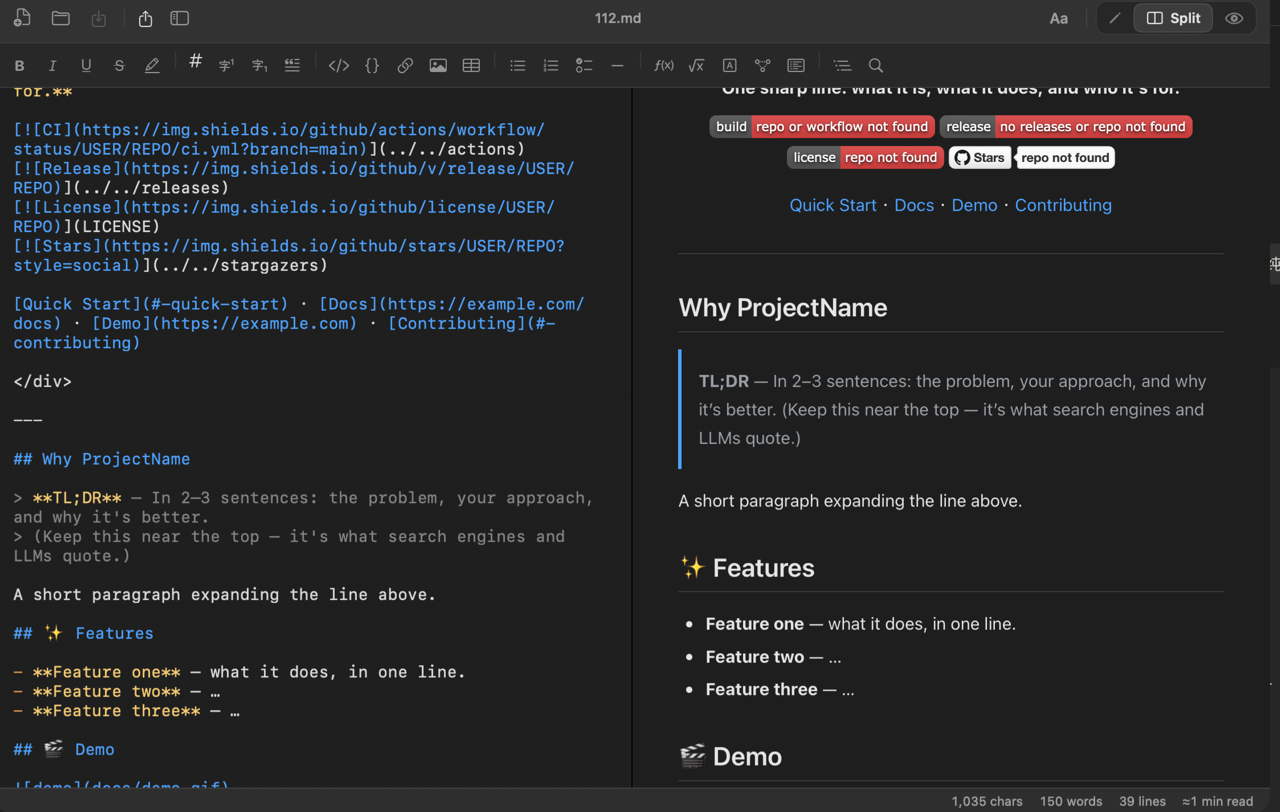Viewport: 1280px width, 812px height.
Task: Insert a table
Action: tap(471, 65)
